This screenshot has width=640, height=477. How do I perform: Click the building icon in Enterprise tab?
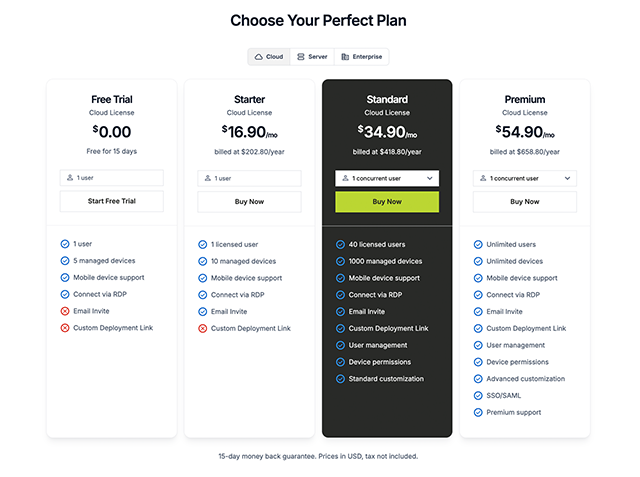pyautogui.click(x=345, y=57)
